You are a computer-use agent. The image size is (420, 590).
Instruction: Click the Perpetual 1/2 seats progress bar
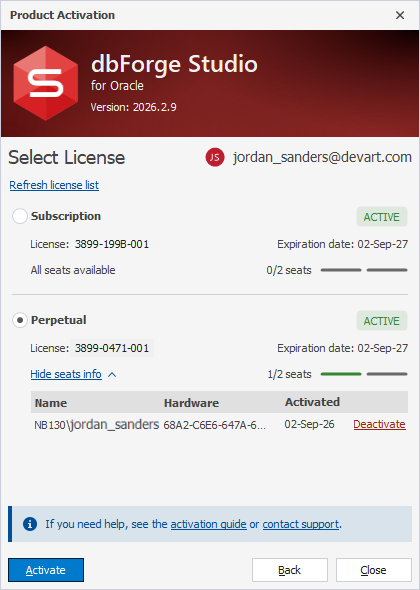364,374
